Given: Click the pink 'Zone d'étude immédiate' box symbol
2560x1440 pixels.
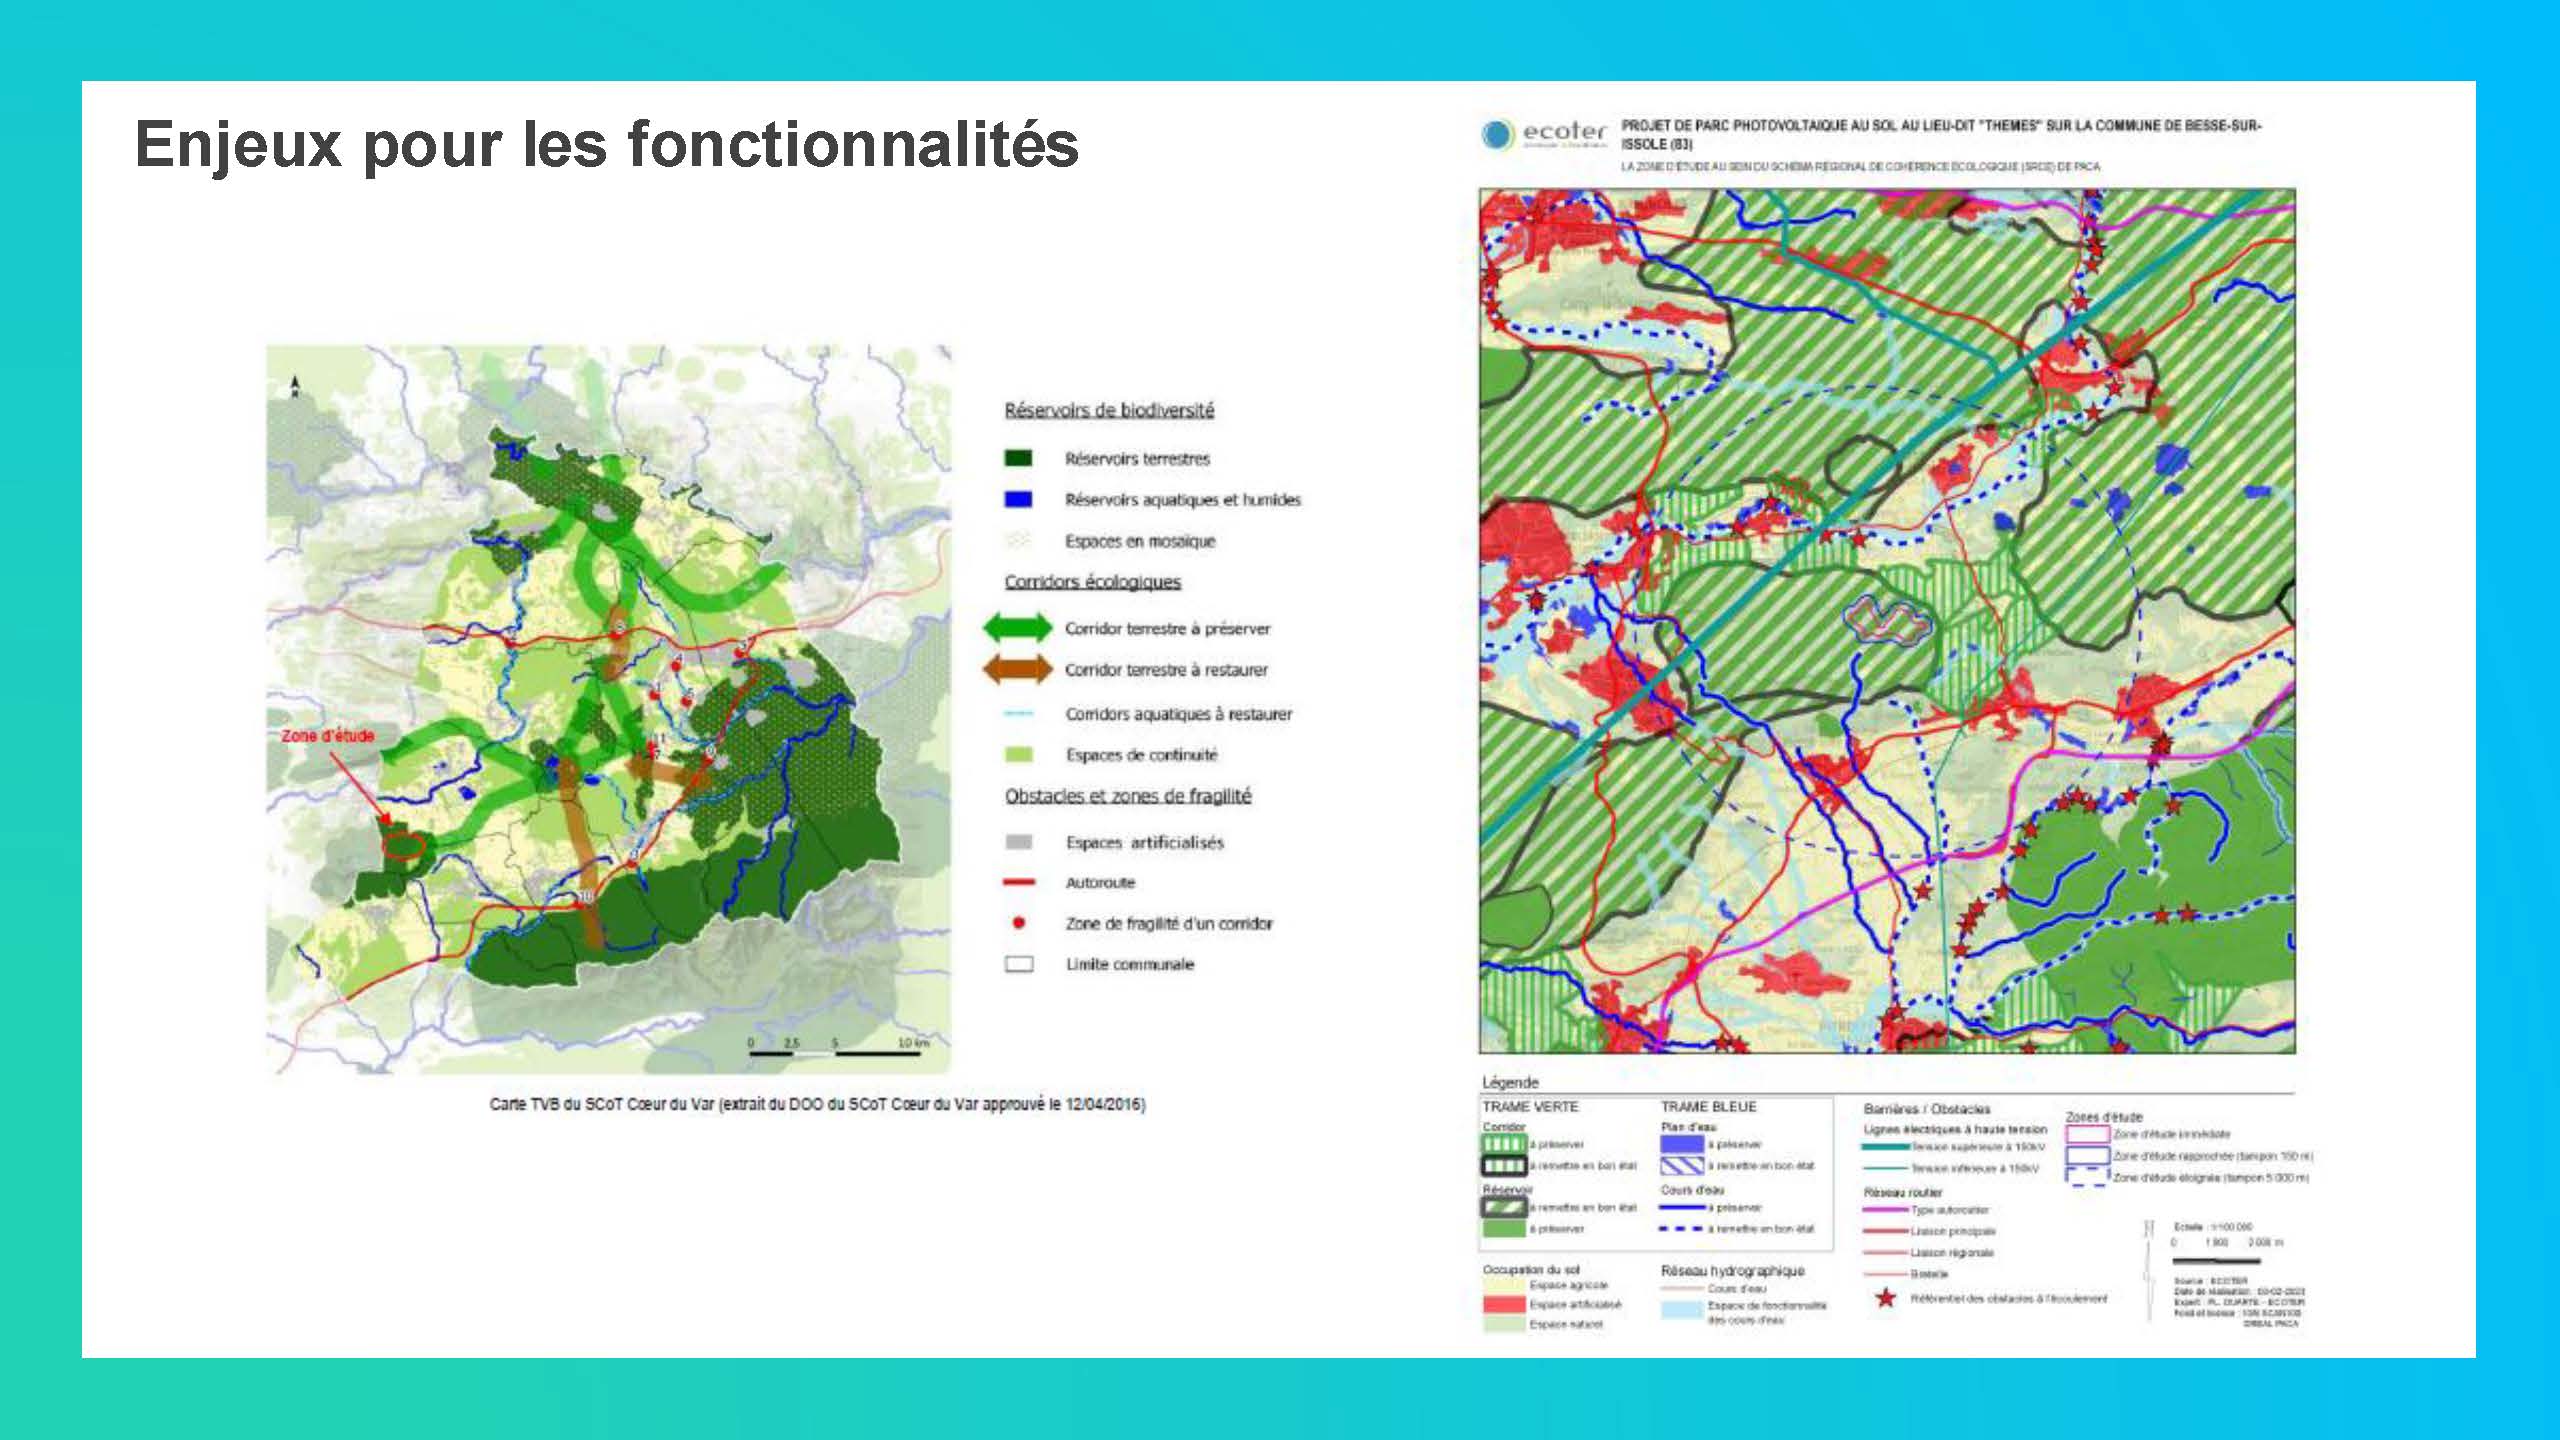Looking at the screenshot, I should click(2088, 1135).
